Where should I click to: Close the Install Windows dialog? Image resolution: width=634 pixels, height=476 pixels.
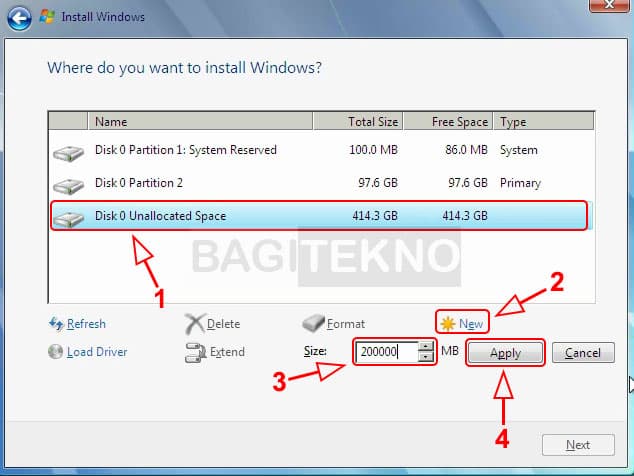click(609, 5)
